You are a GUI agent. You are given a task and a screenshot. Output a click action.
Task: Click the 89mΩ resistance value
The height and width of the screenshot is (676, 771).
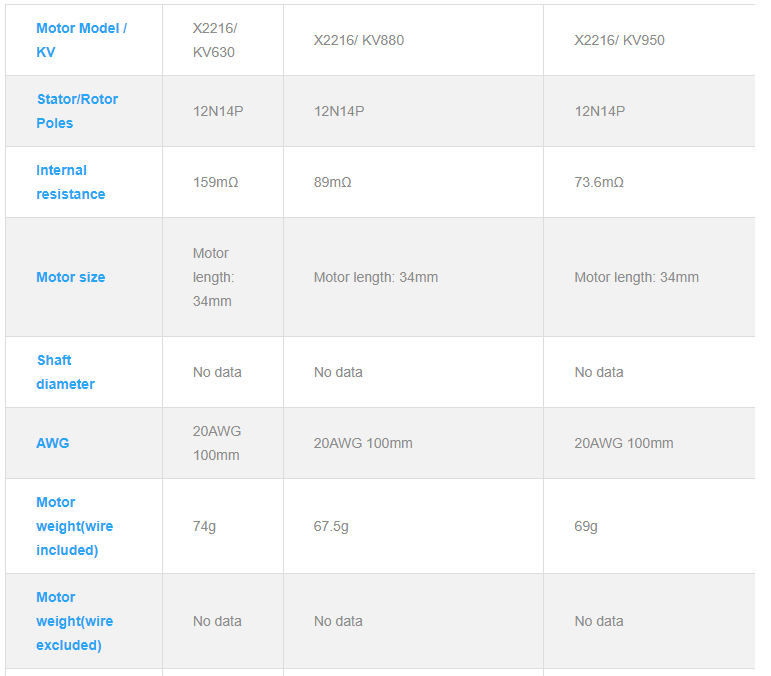[x=332, y=182]
